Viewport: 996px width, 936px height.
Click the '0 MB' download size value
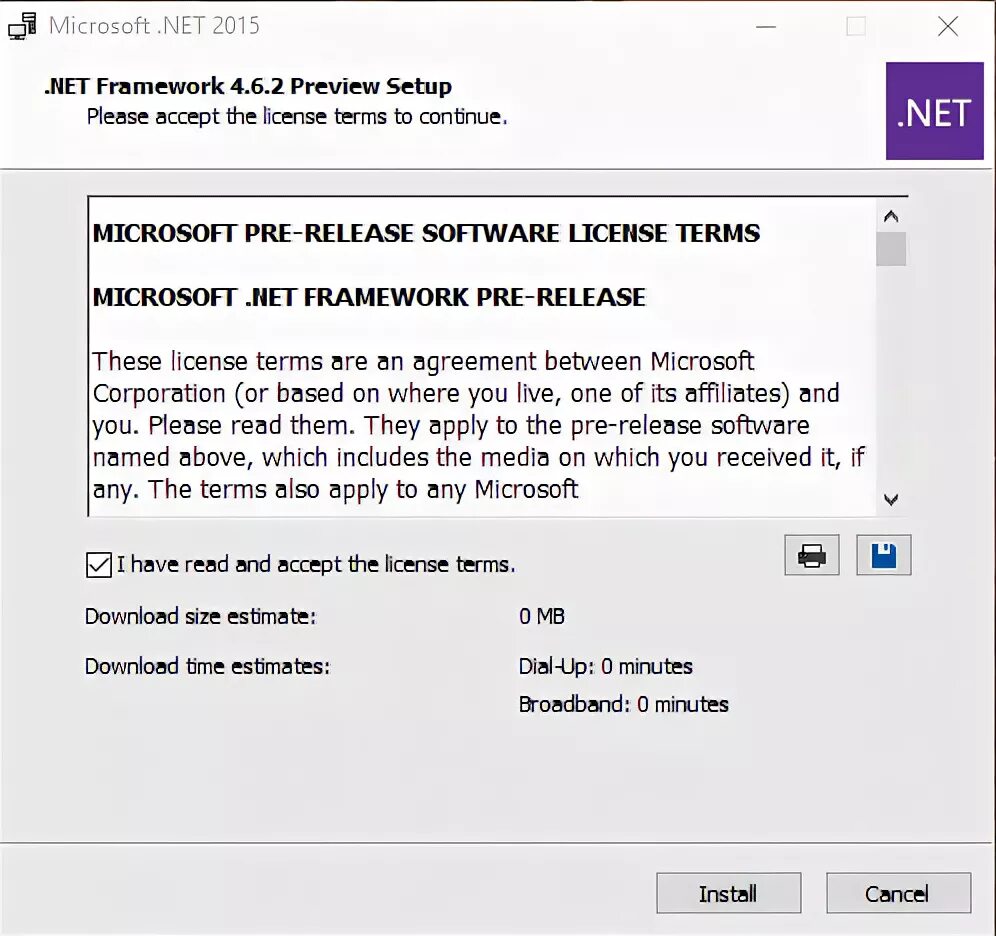tap(542, 616)
